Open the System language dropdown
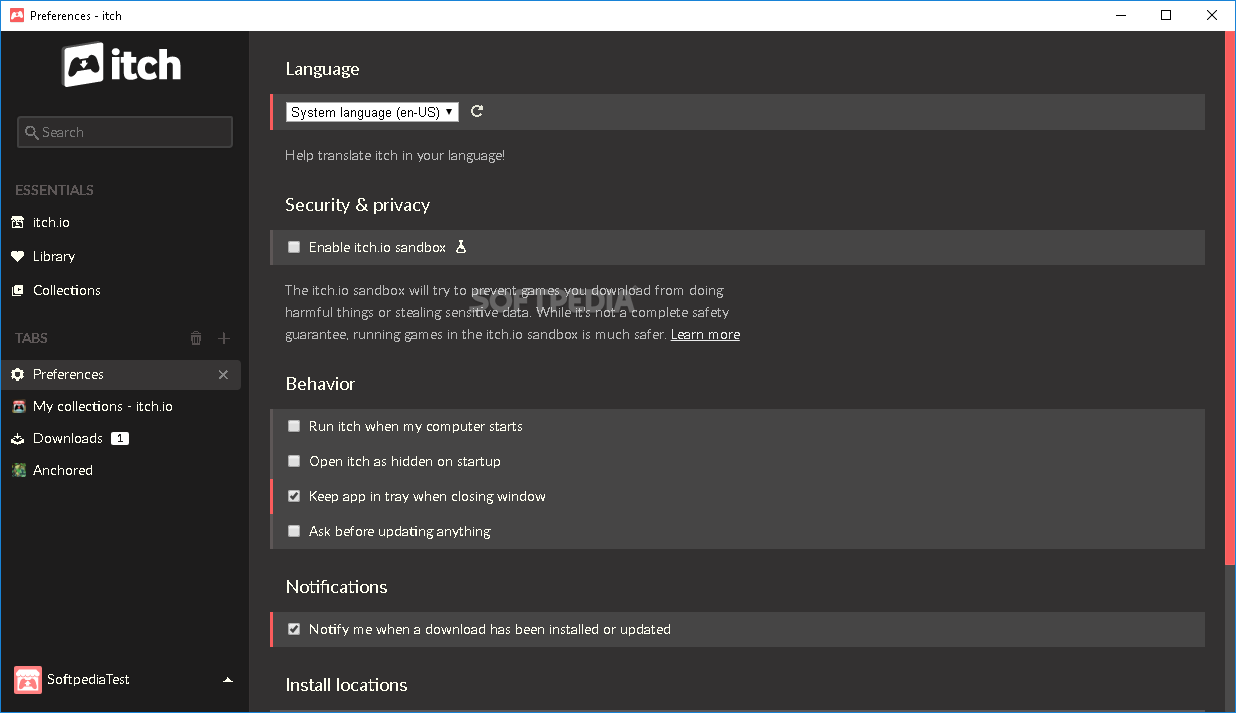1236x713 pixels. coord(373,112)
